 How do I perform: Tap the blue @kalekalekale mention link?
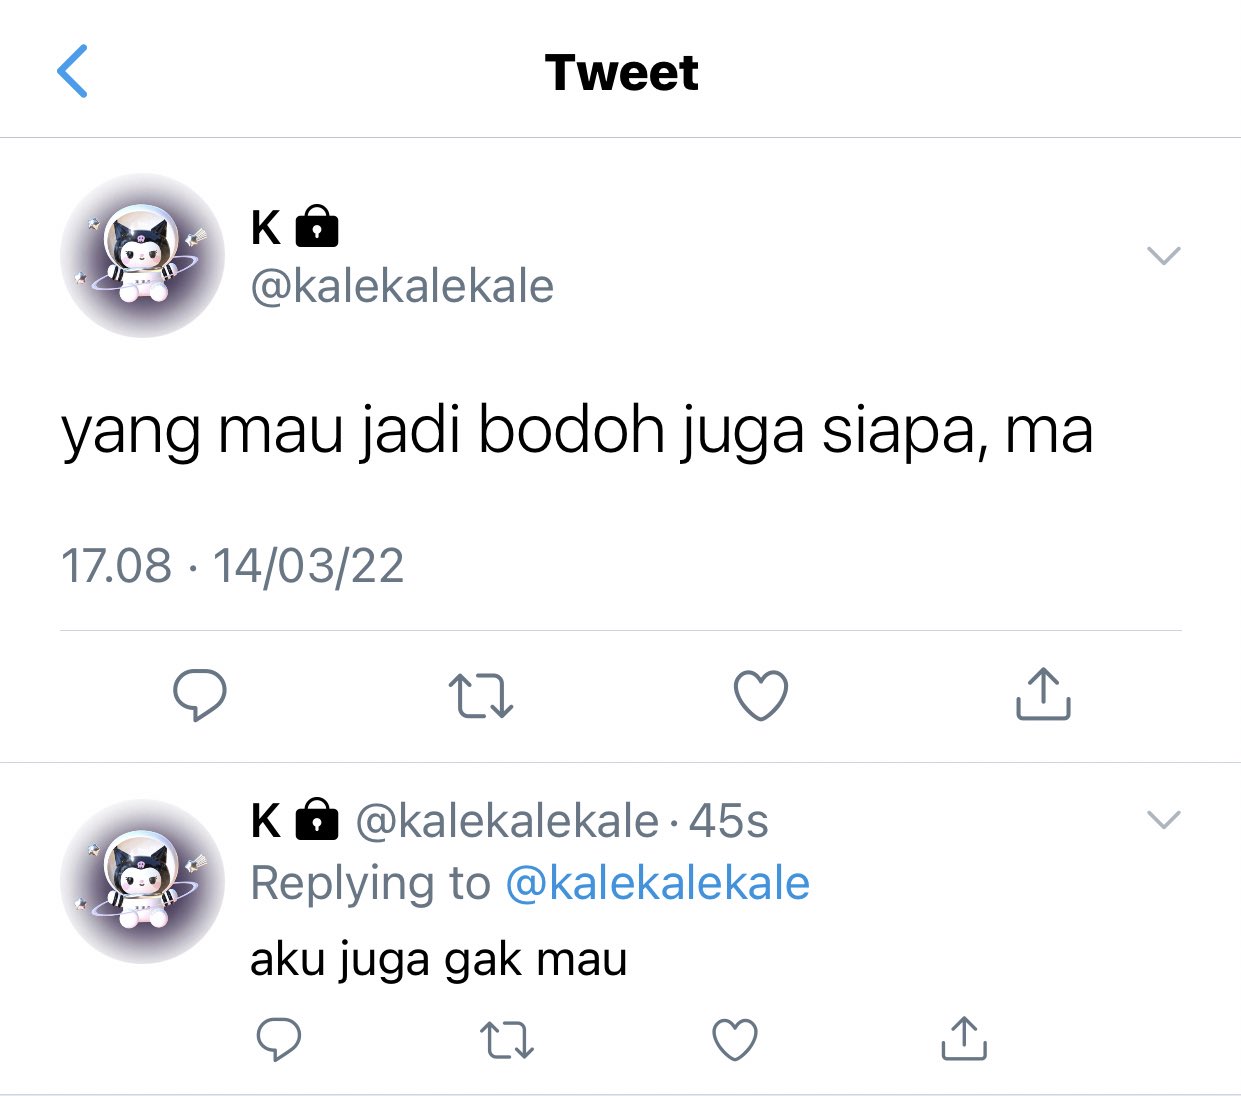(x=658, y=883)
